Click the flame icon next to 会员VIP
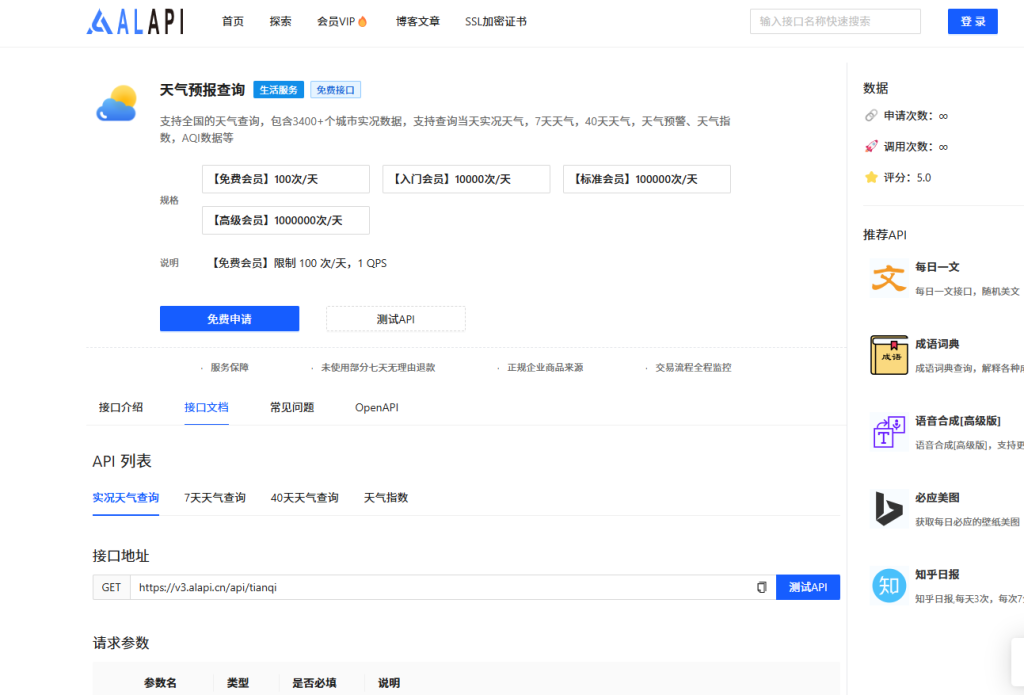The height and width of the screenshot is (695, 1024). click(x=362, y=22)
